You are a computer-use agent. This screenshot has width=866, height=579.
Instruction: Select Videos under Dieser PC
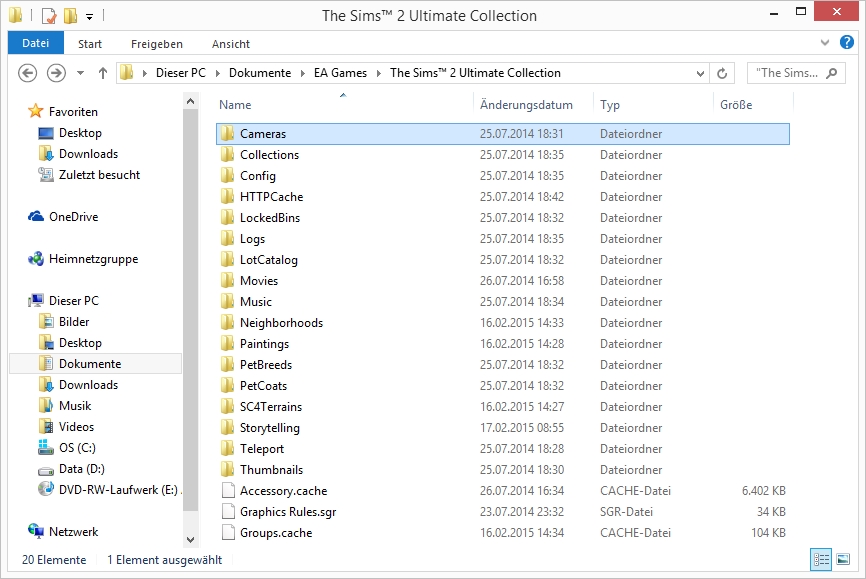[76, 427]
